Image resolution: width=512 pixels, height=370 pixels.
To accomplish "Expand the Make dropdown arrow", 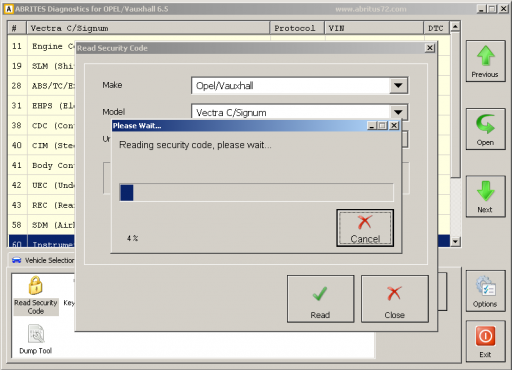I will point(398,86).
